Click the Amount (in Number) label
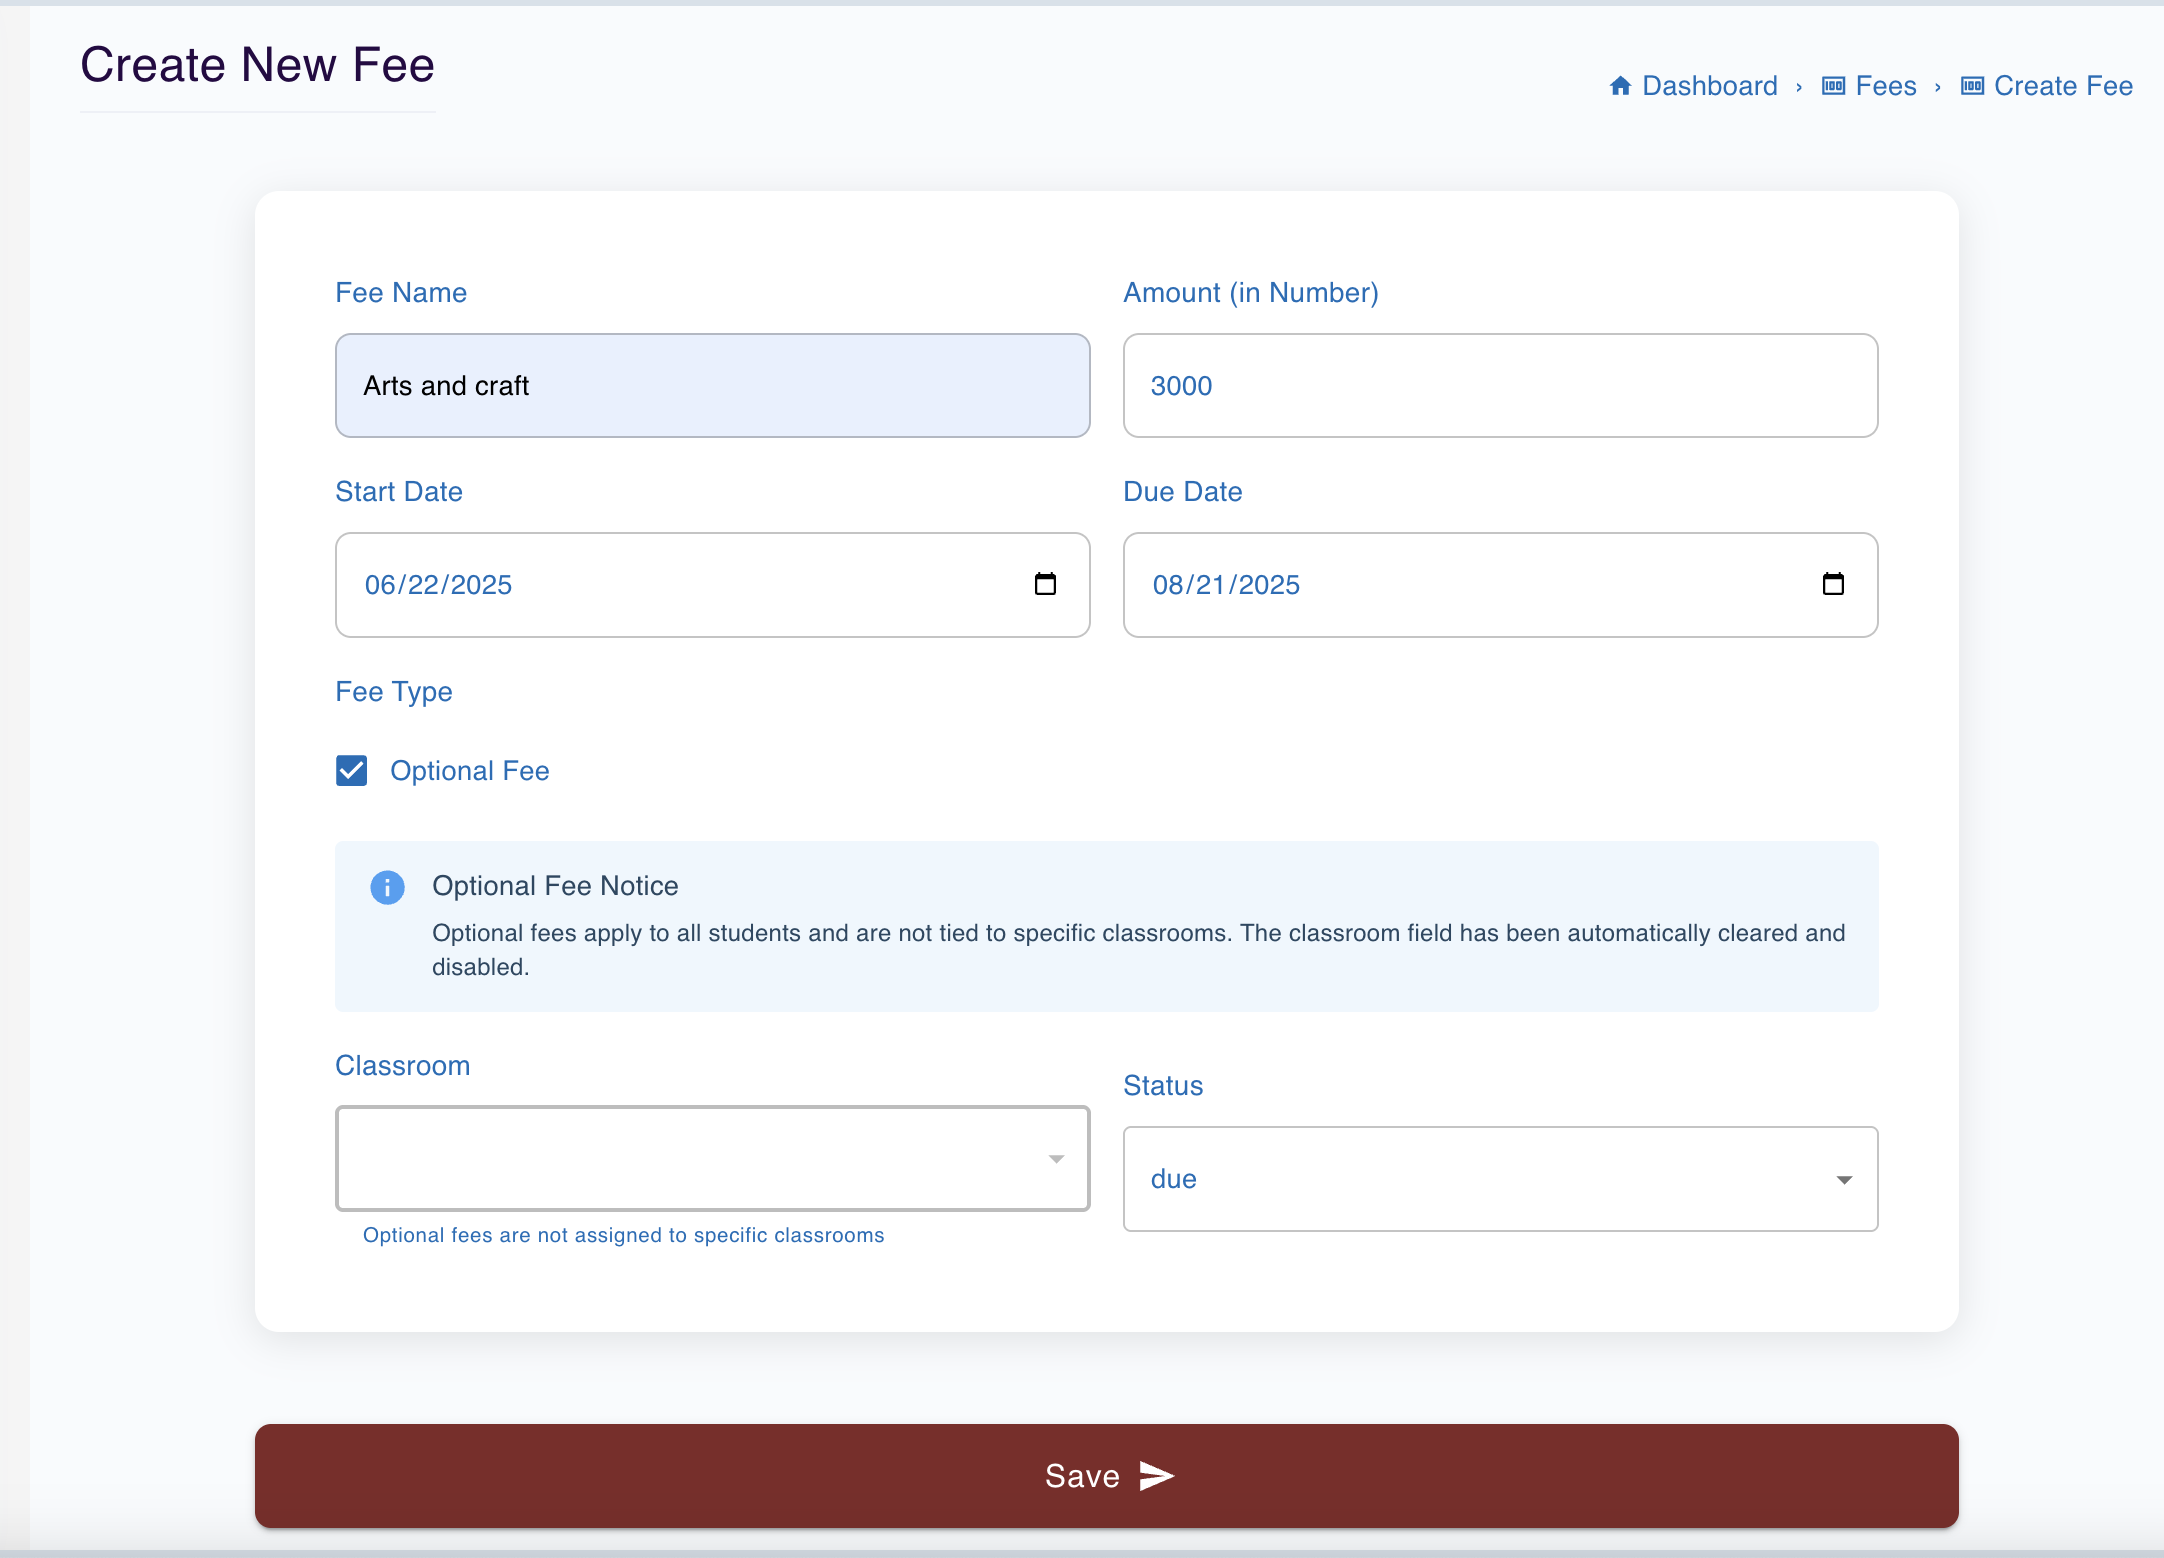Viewport: 2164px width, 1558px height. (1251, 293)
